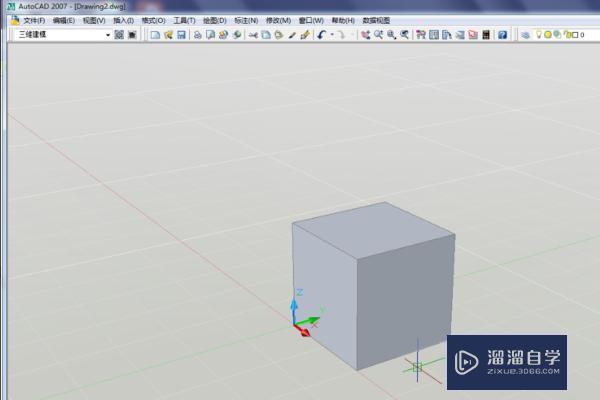Click the Zoom Realtime icon

[378, 35]
